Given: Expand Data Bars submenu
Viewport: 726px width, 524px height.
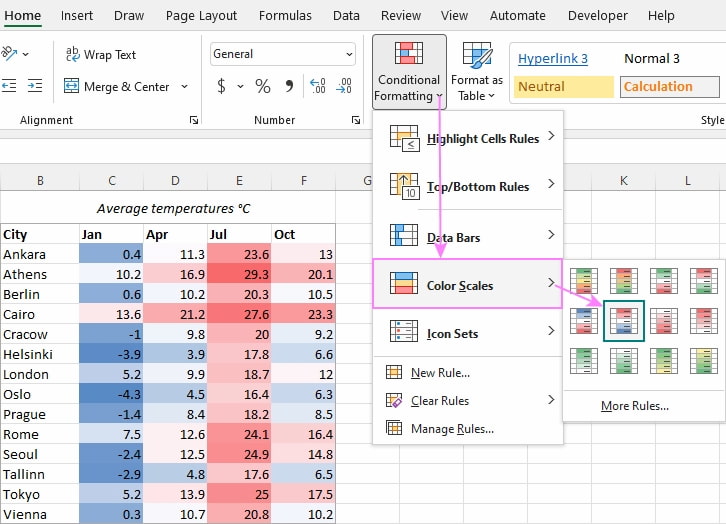Looking at the screenshot, I should [x=468, y=237].
